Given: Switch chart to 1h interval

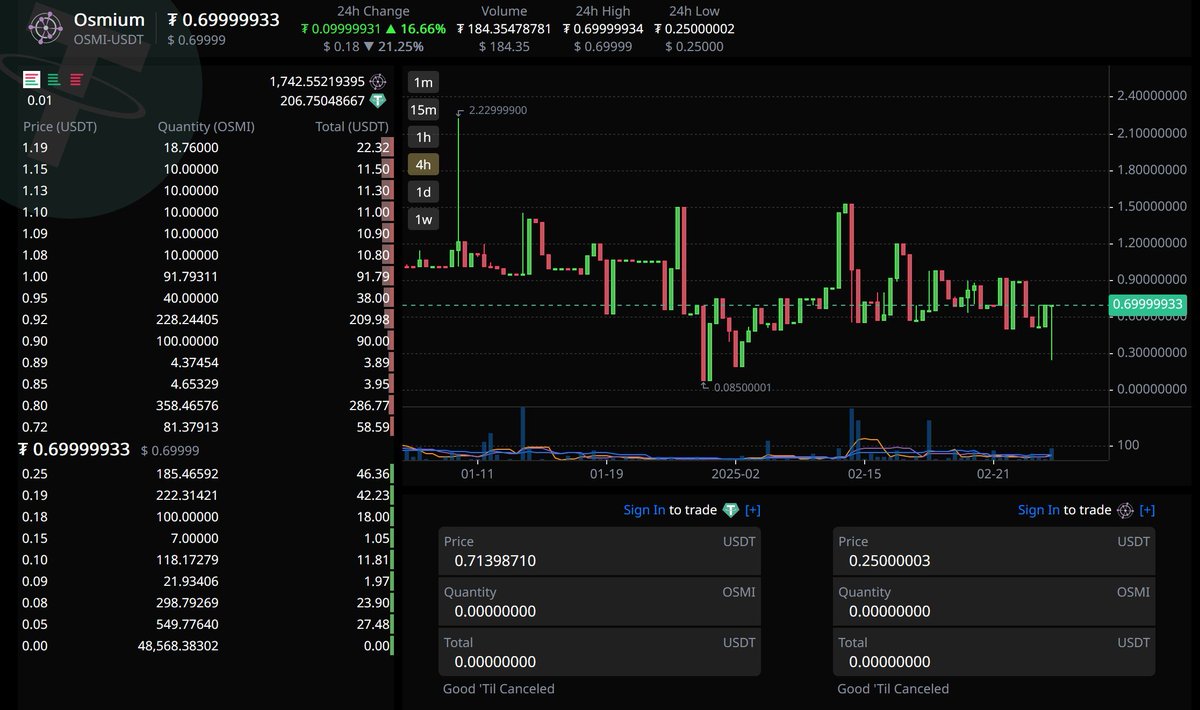Looking at the screenshot, I should 424,137.
